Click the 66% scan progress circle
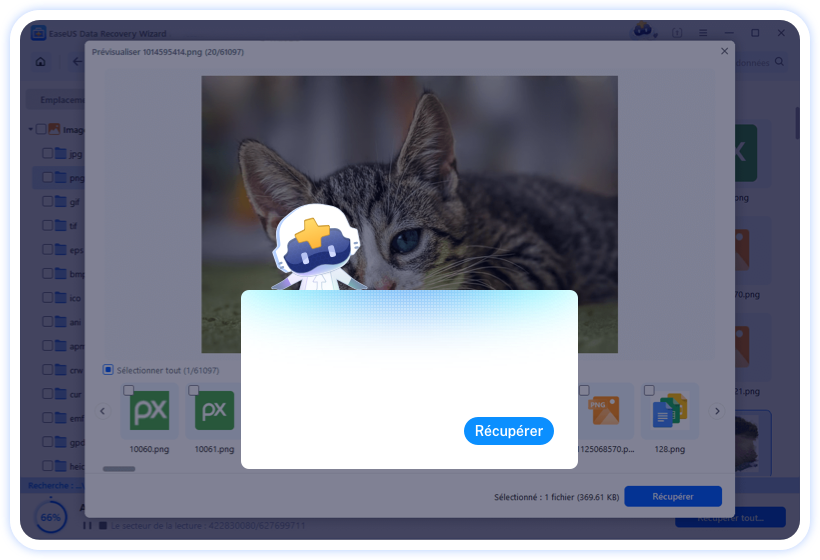Viewport: 820px width, 560px height. click(x=51, y=517)
